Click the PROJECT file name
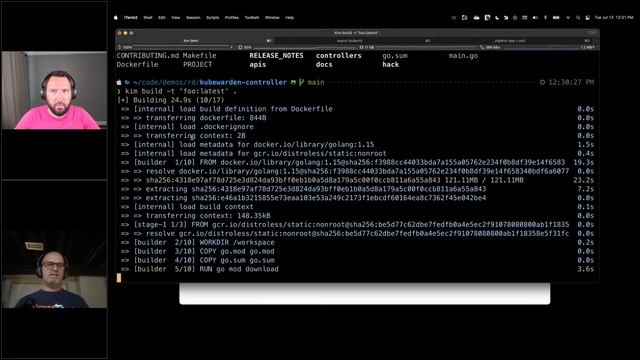The width and height of the screenshot is (640, 360). coord(198,64)
